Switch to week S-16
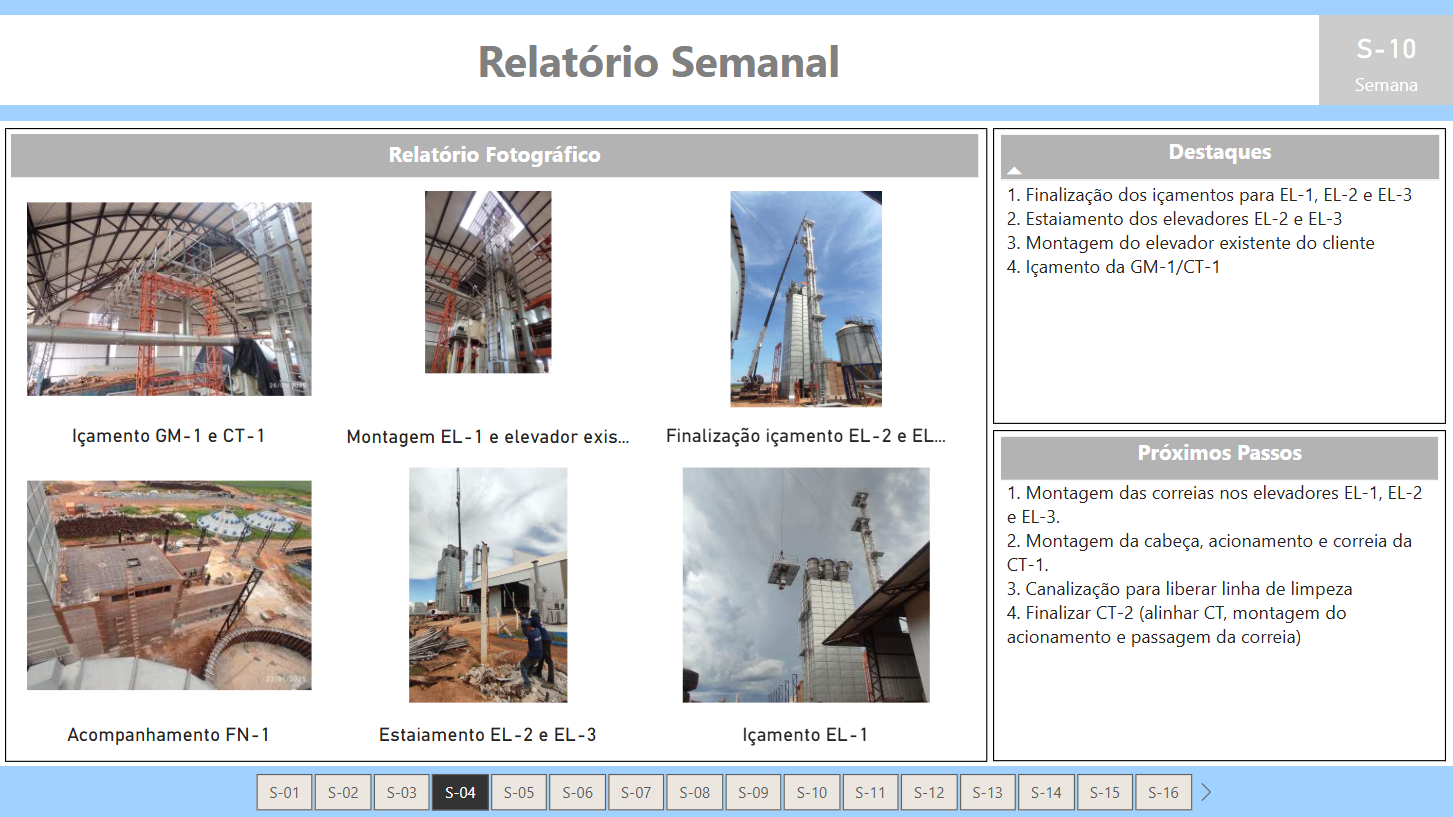 click(1163, 792)
